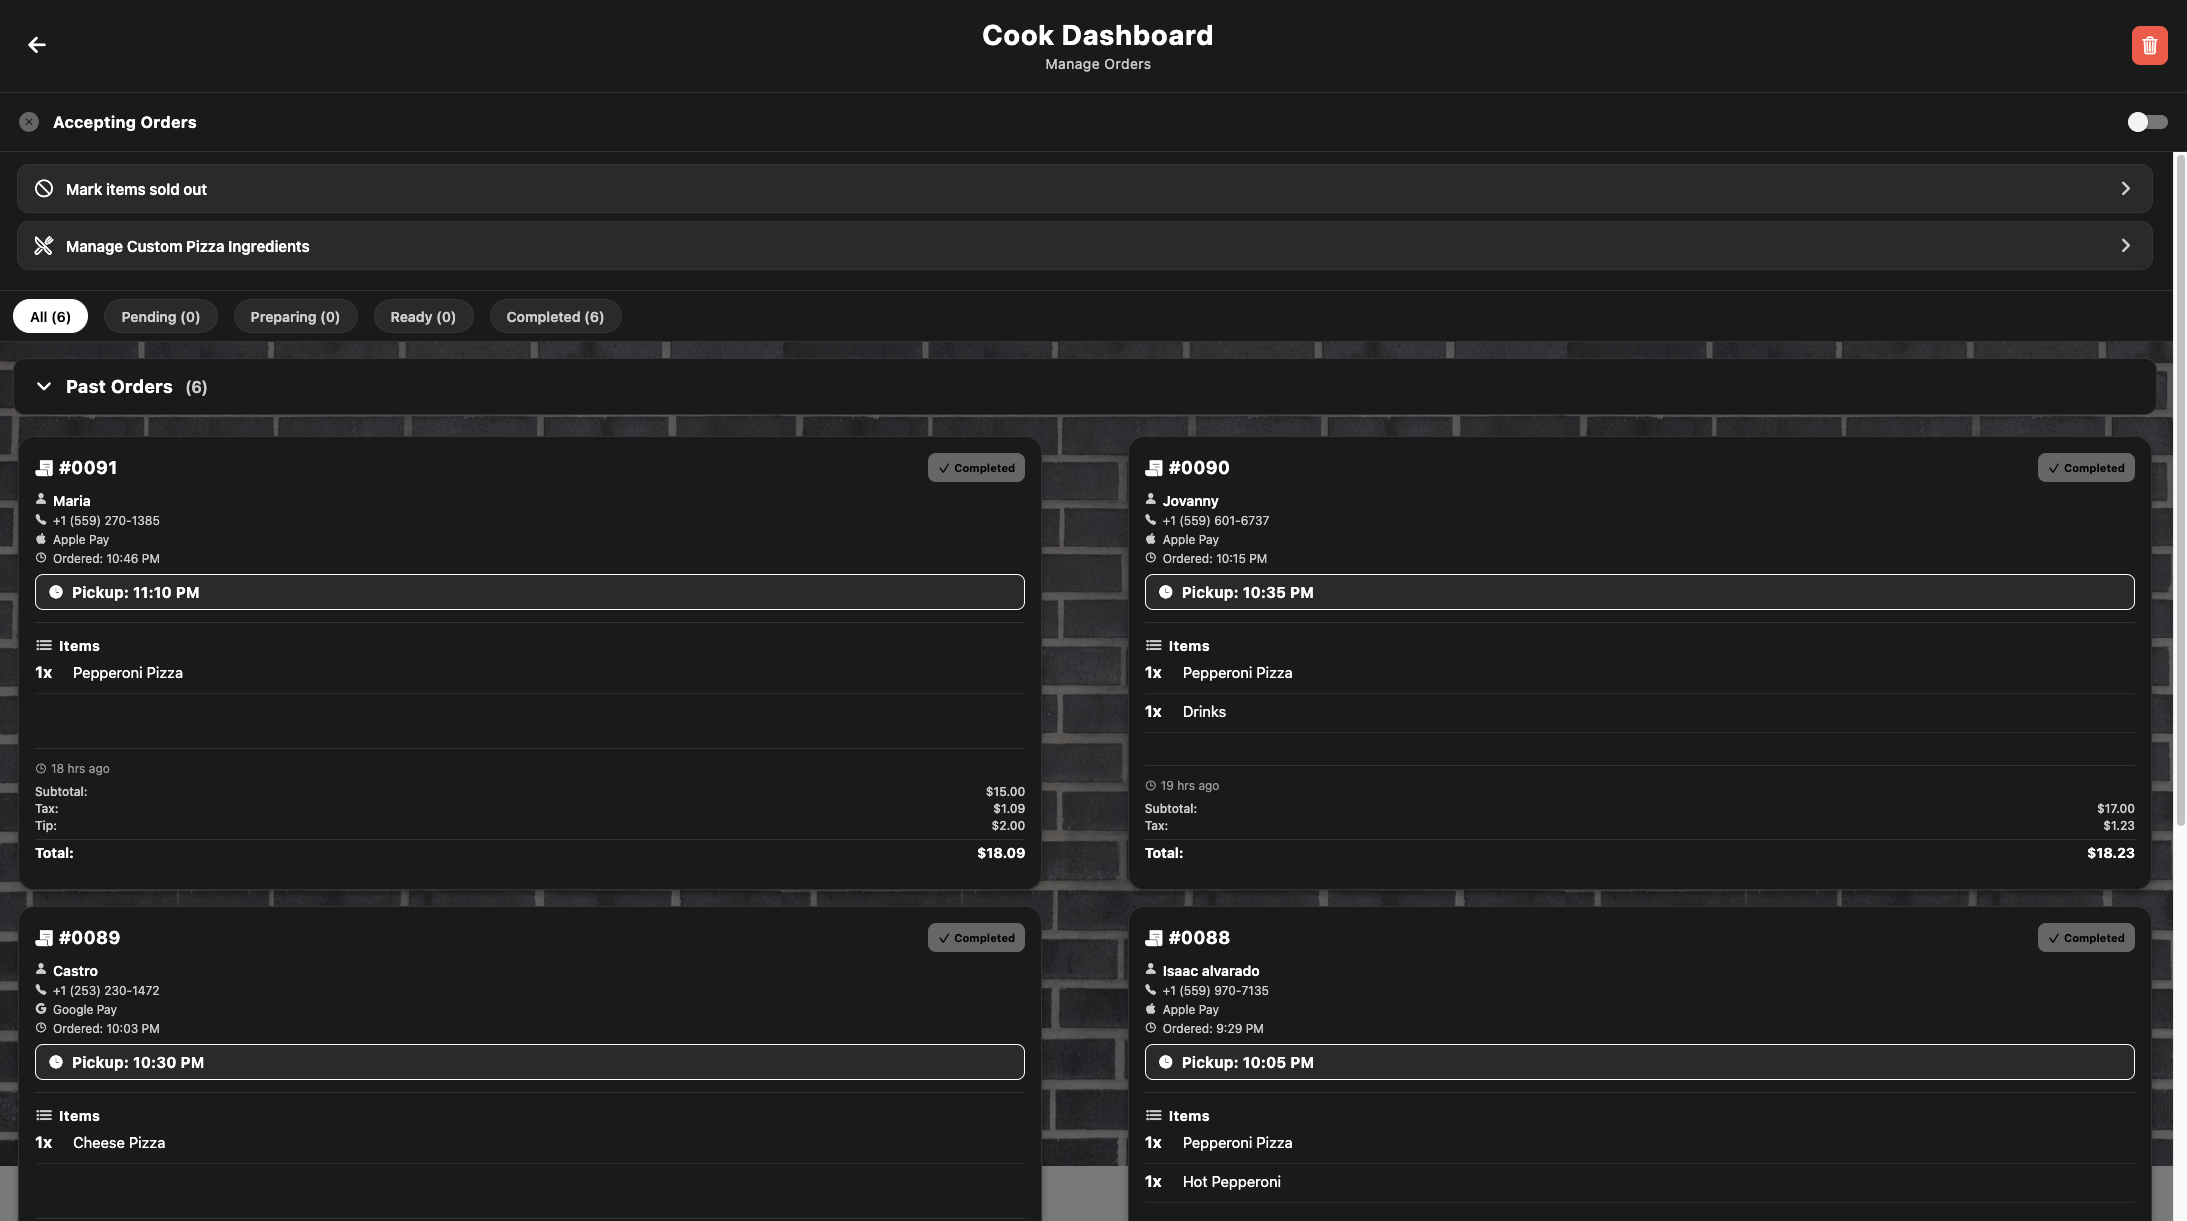Click the vertical page scrollbar

pos(2180,490)
